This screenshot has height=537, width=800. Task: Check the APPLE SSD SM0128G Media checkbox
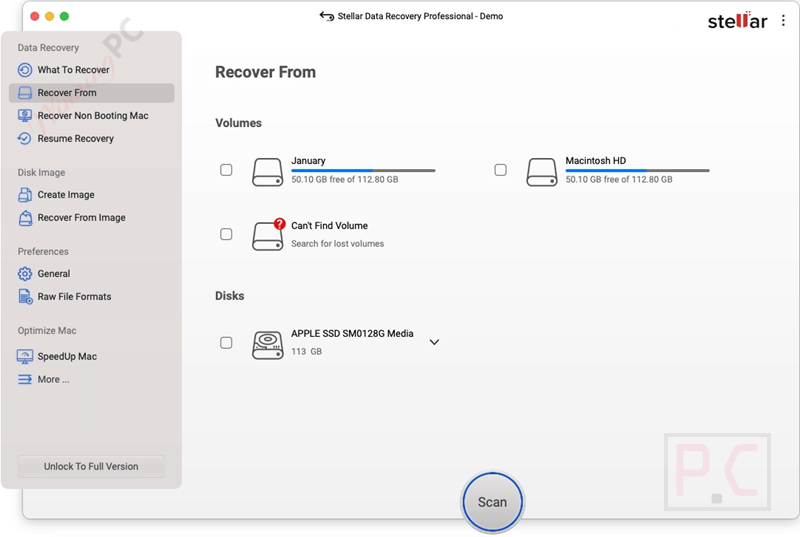point(226,343)
